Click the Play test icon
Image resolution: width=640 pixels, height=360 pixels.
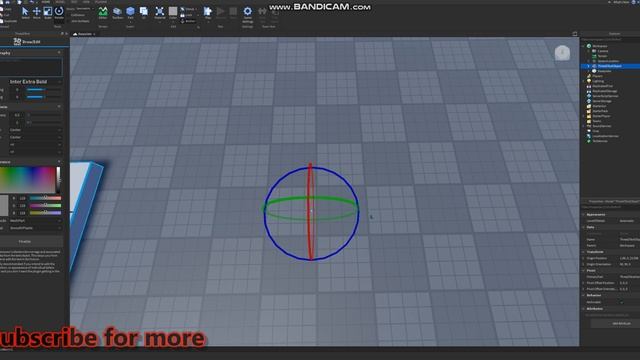tap(208, 13)
